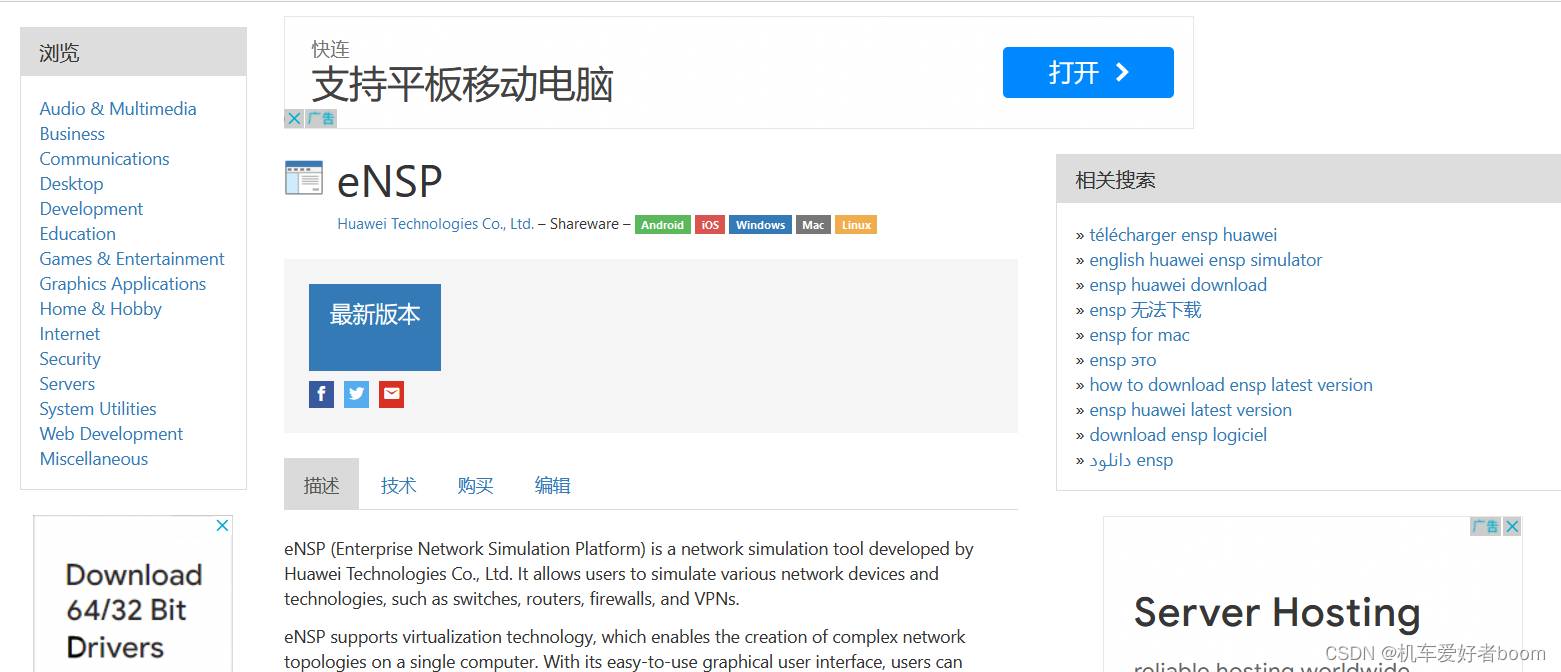Image resolution: width=1561 pixels, height=672 pixels.
Task: Click the 广告 label on Server Hosting ad
Action: point(1486,526)
